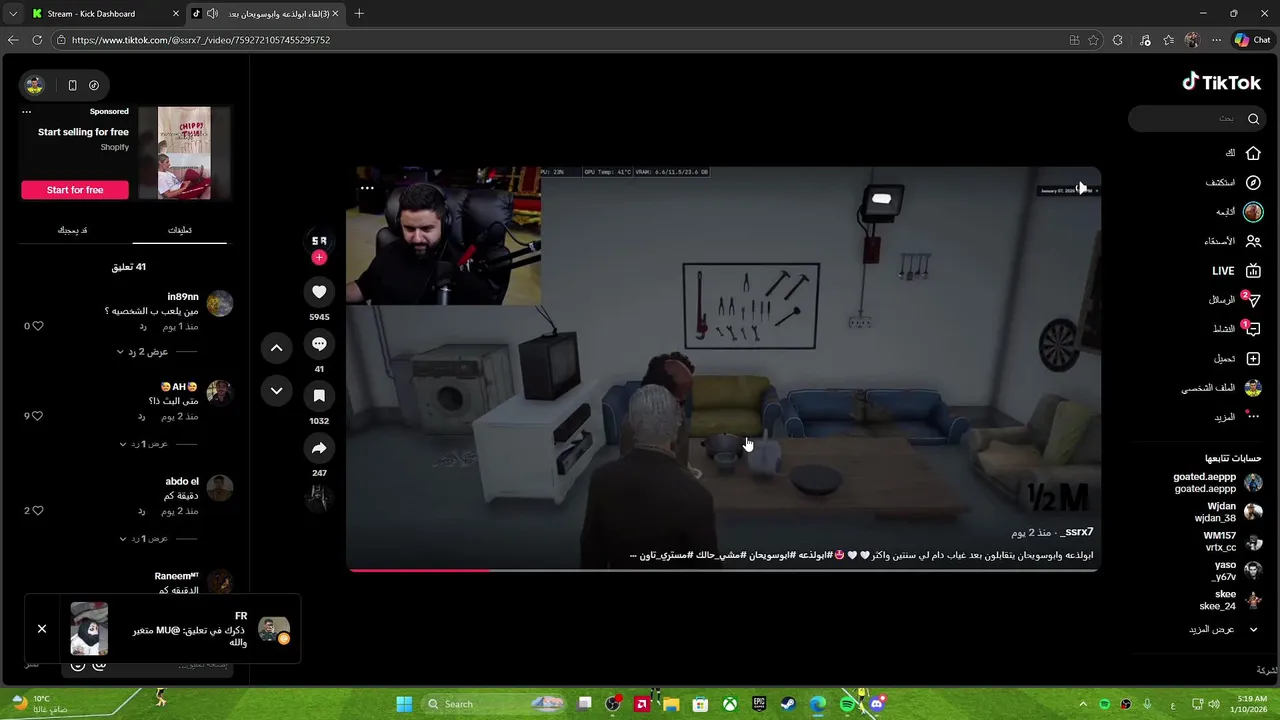The width and height of the screenshot is (1280, 720).
Task: Open the FR mention notification thumbnail
Action: click(89, 629)
